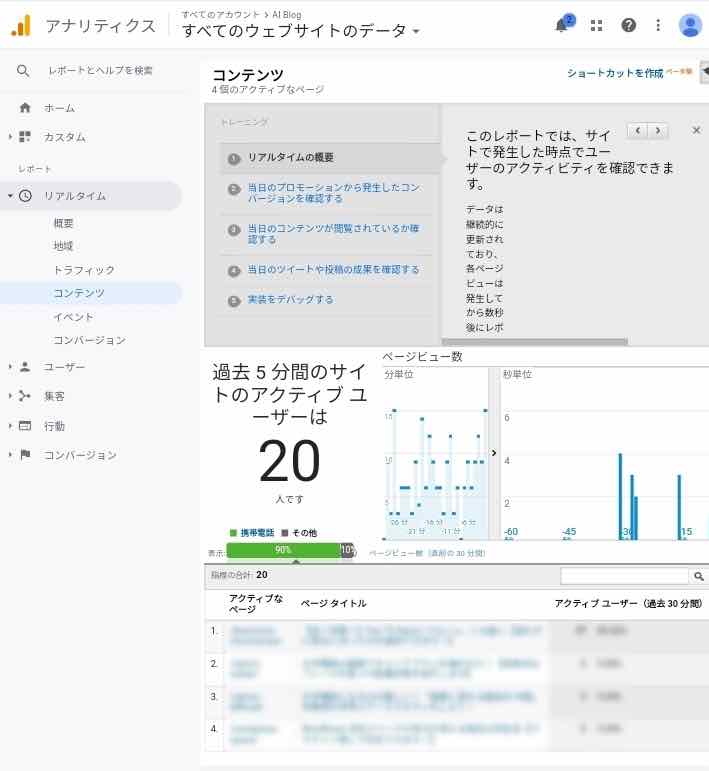709x771 pixels.
Task: Open the vertical three-dot menu
Action: coord(658,25)
